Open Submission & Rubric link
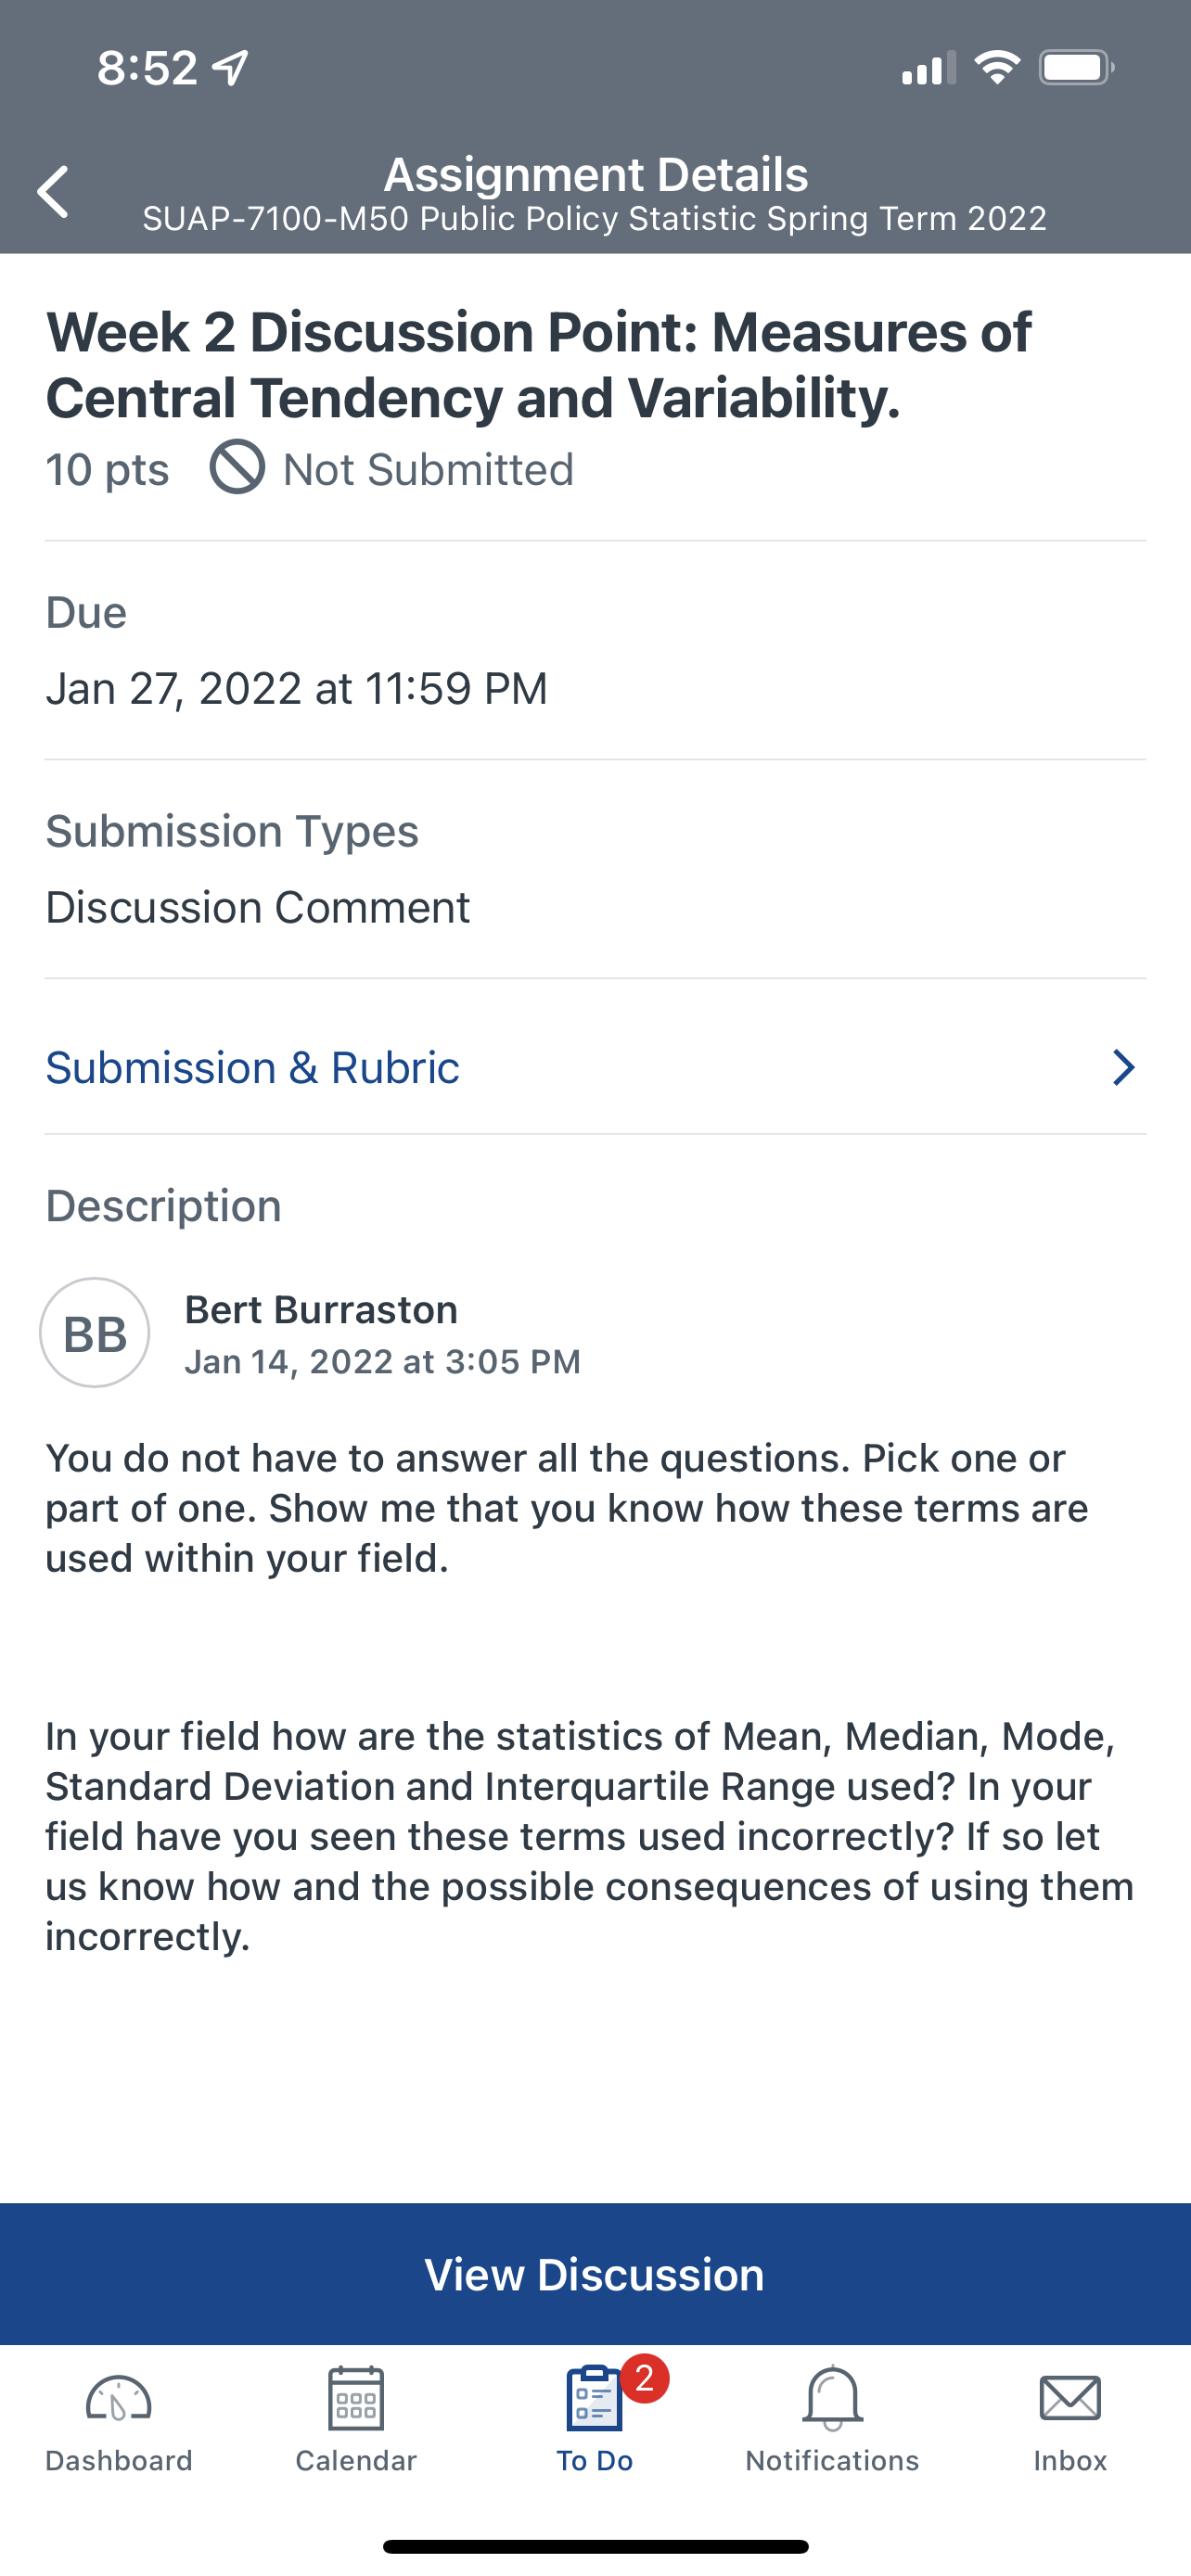1191x2576 pixels. coord(595,1067)
